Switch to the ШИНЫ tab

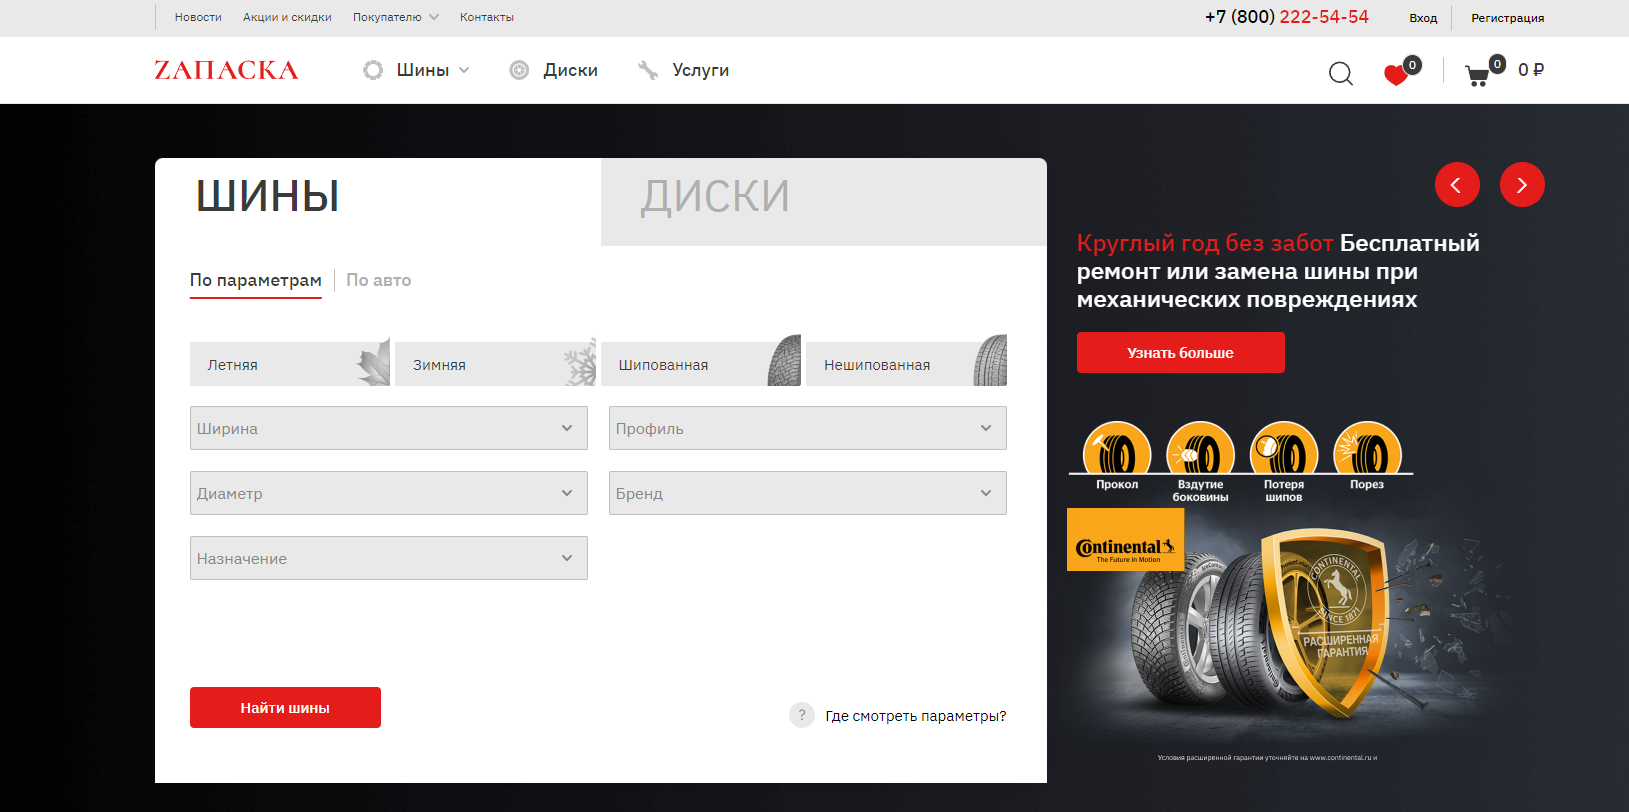378,200
